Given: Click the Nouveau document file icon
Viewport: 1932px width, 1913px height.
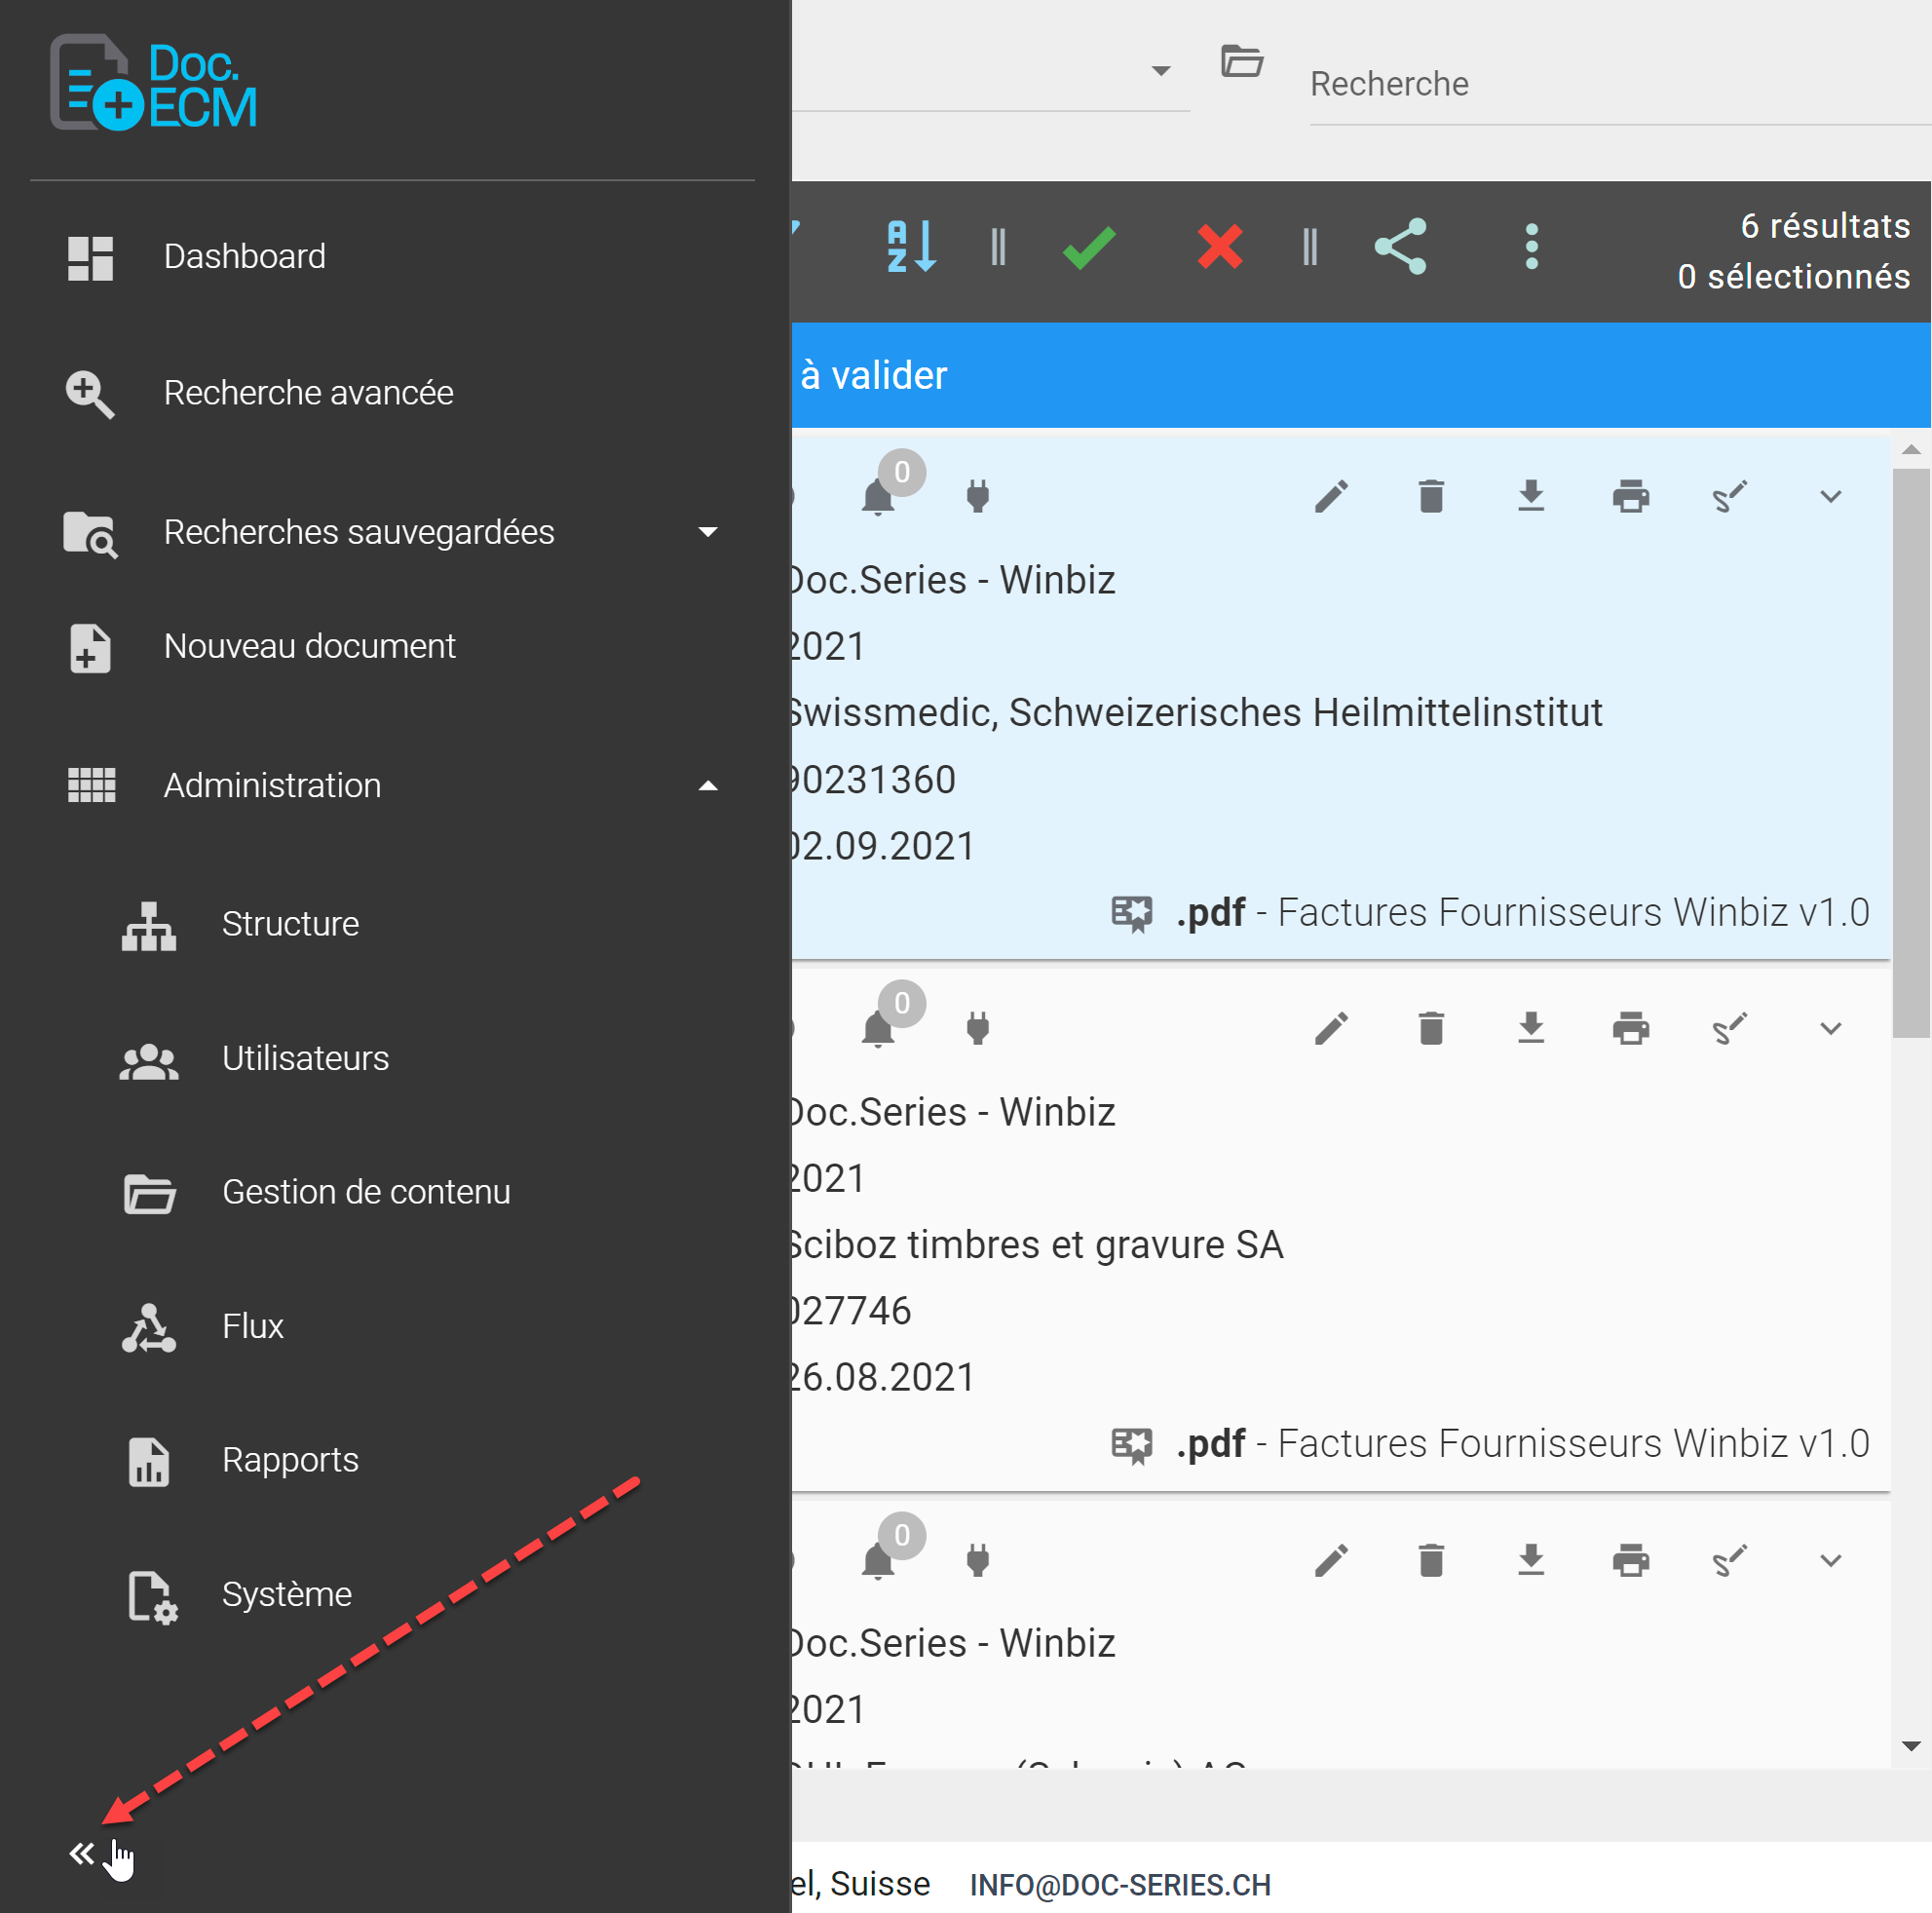Looking at the screenshot, I should click(x=90, y=648).
